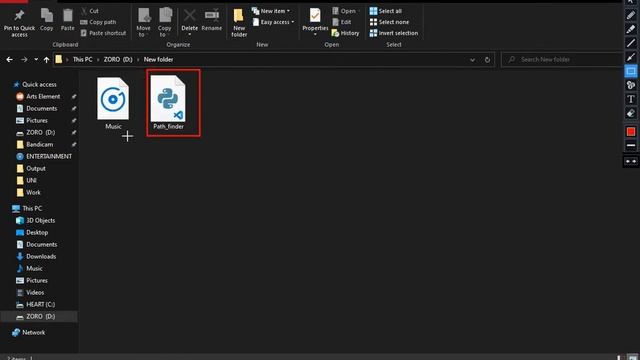Open the recent locations dropdown arrow
The image size is (640, 360).
36,60
